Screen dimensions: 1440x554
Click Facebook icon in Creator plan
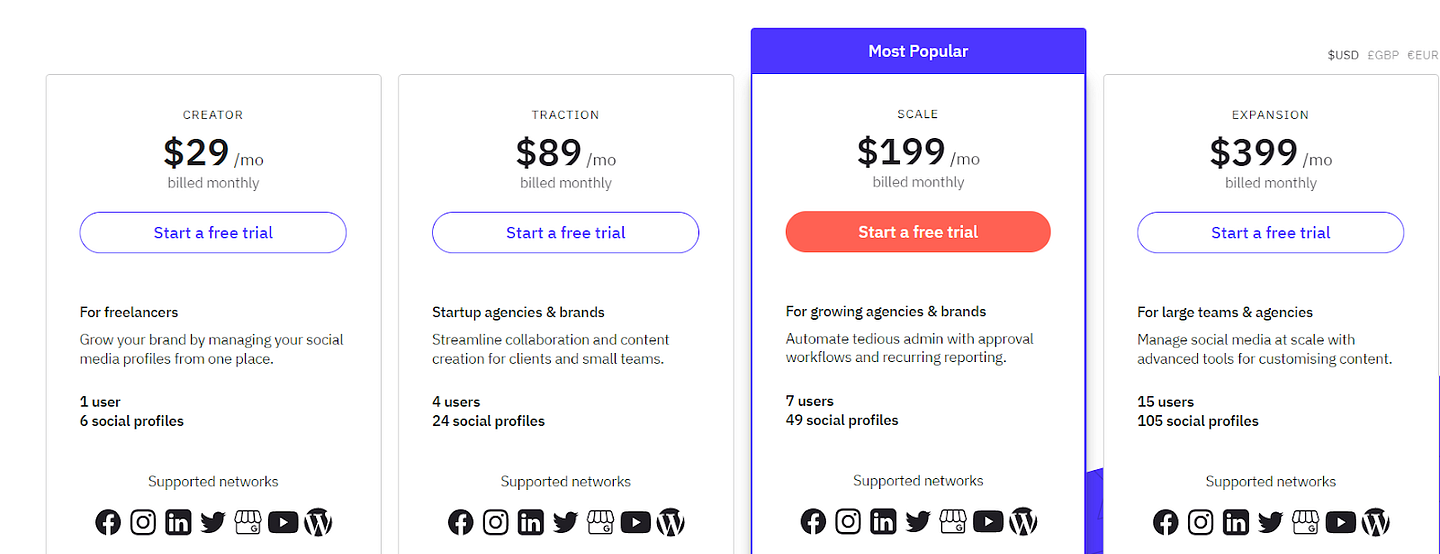pos(108,522)
